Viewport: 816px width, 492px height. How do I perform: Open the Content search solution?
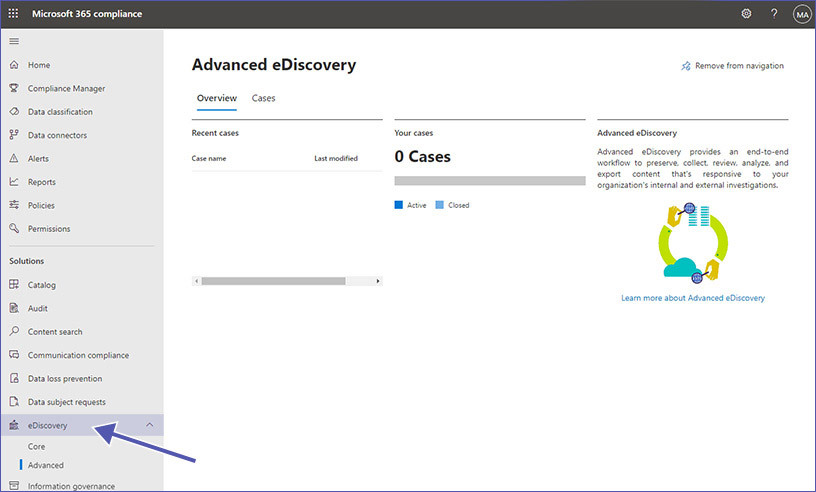55,332
